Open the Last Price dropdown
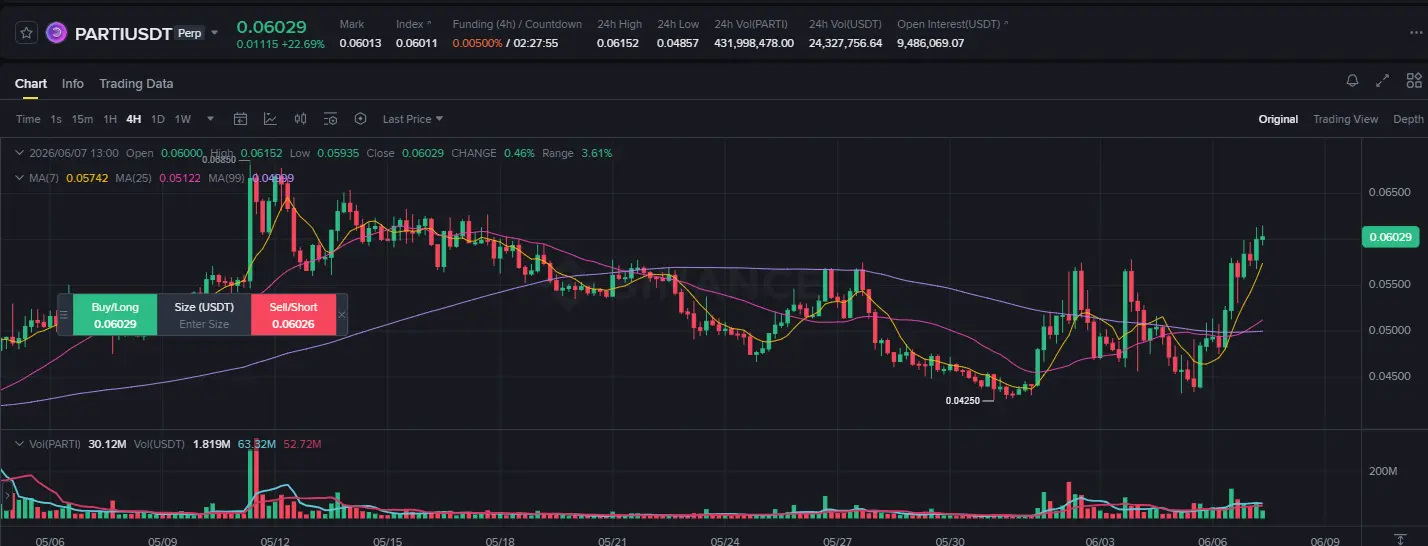The height and width of the screenshot is (546, 1428). (413, 119)
